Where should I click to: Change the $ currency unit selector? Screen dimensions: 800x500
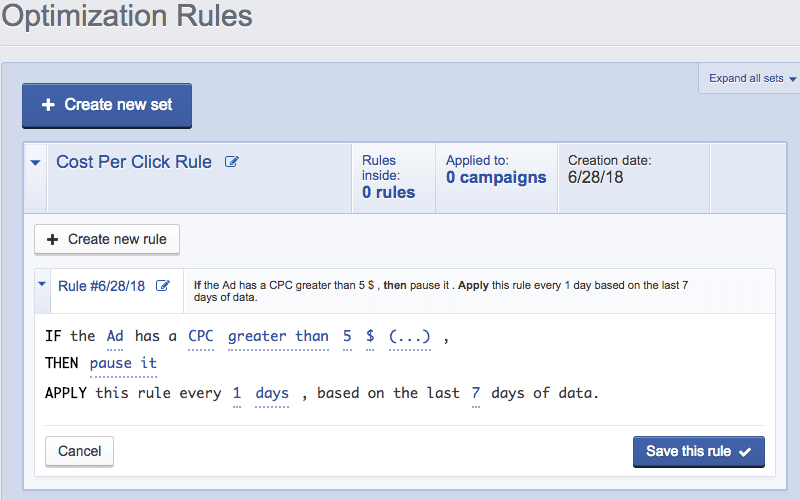click(370, 337)
